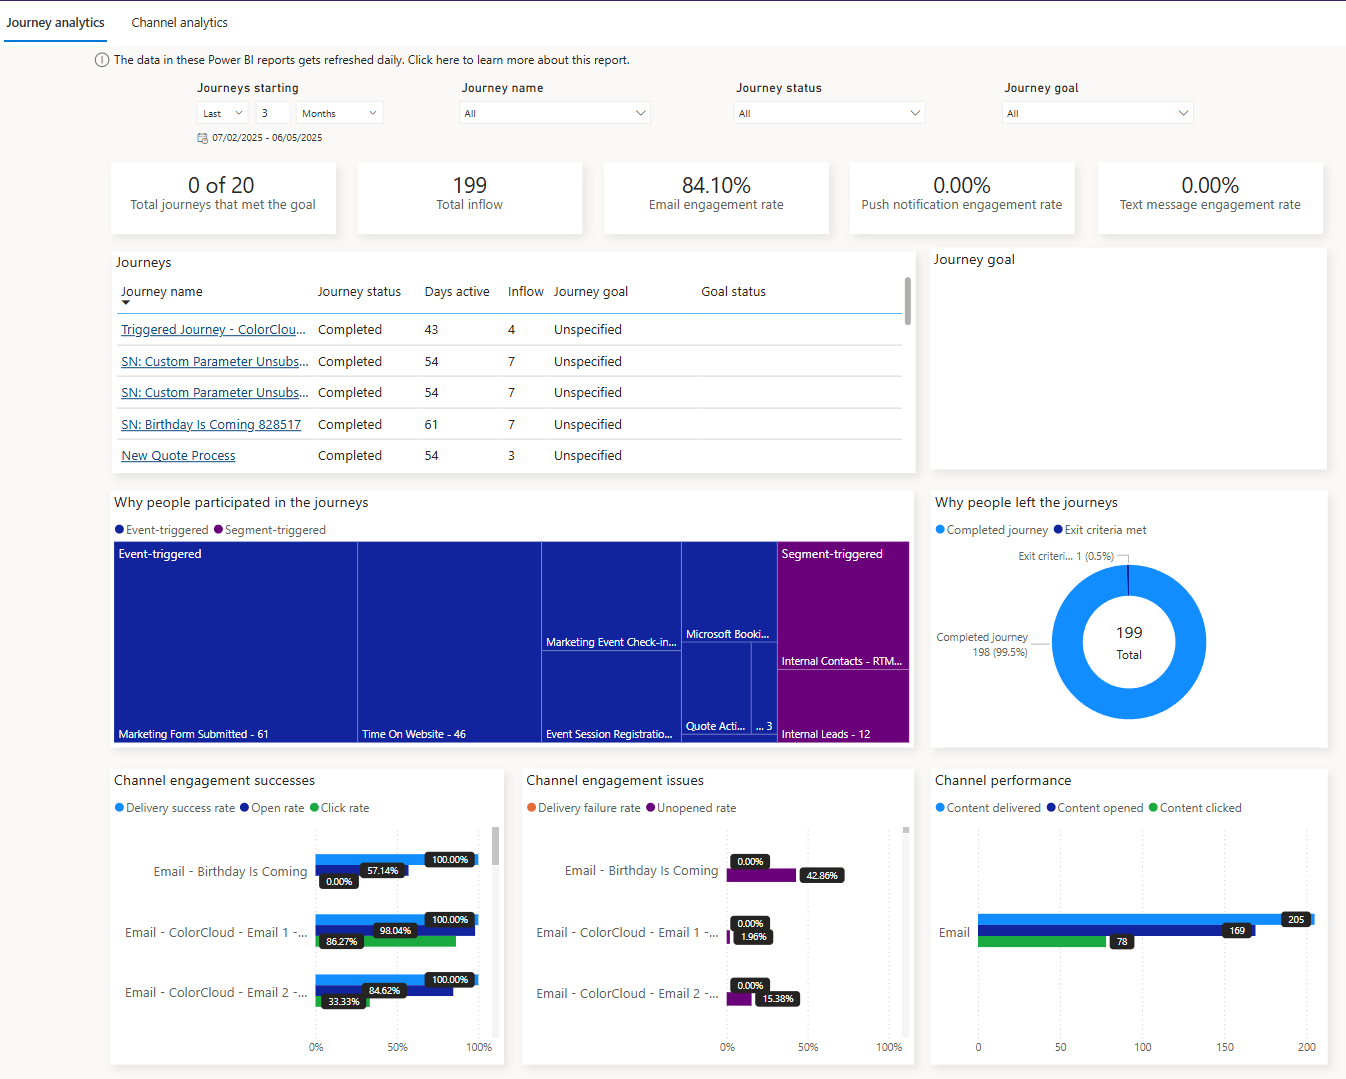Click the sort arrow under Journey name header
Viewport: 1346px width, 1079px height.
pyautogui.click(x=126, y=303)
